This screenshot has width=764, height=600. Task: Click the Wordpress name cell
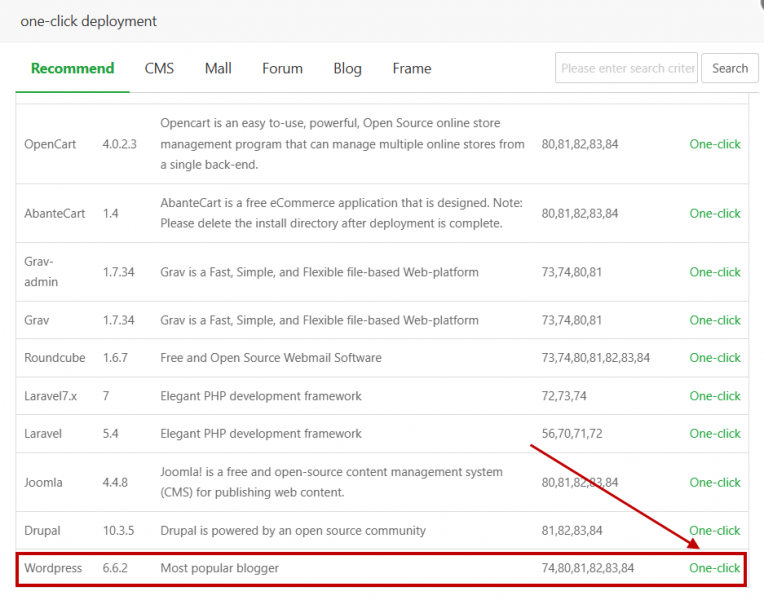pyautogui.click(x=53, y=568)
